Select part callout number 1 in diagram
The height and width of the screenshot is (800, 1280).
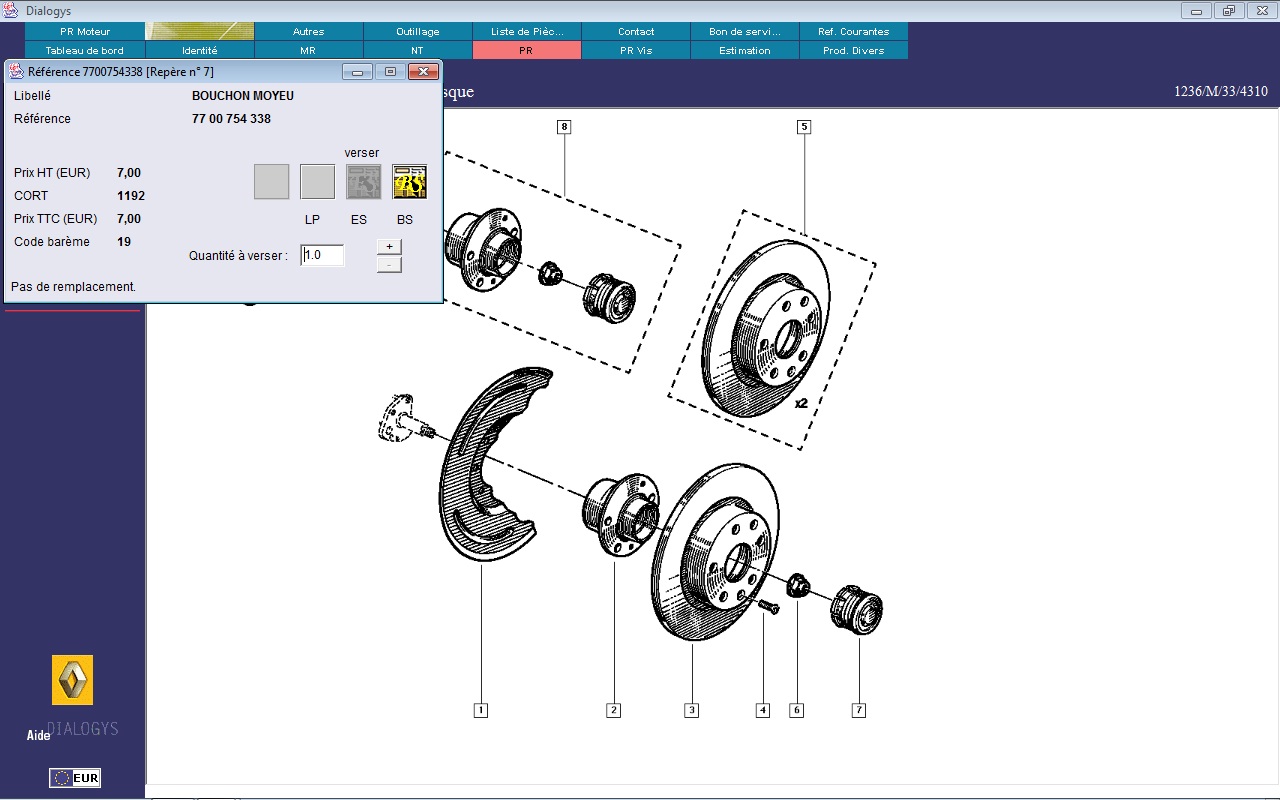(481, 710)
